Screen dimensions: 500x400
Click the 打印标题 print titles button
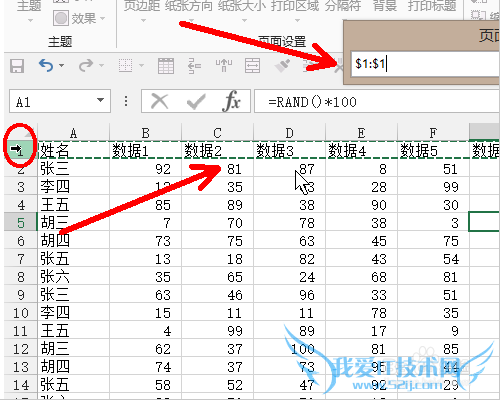click(x=432, y=6)
